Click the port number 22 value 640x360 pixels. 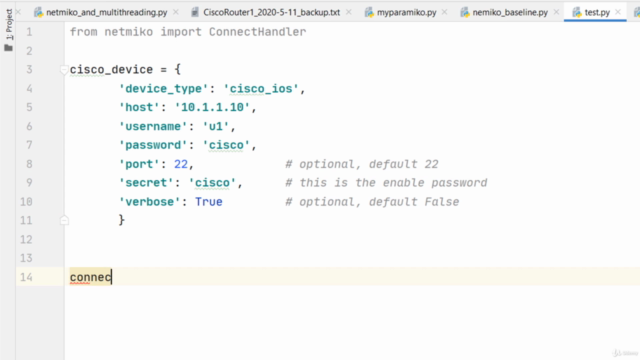pyautogui.click(x=181, y=164)
